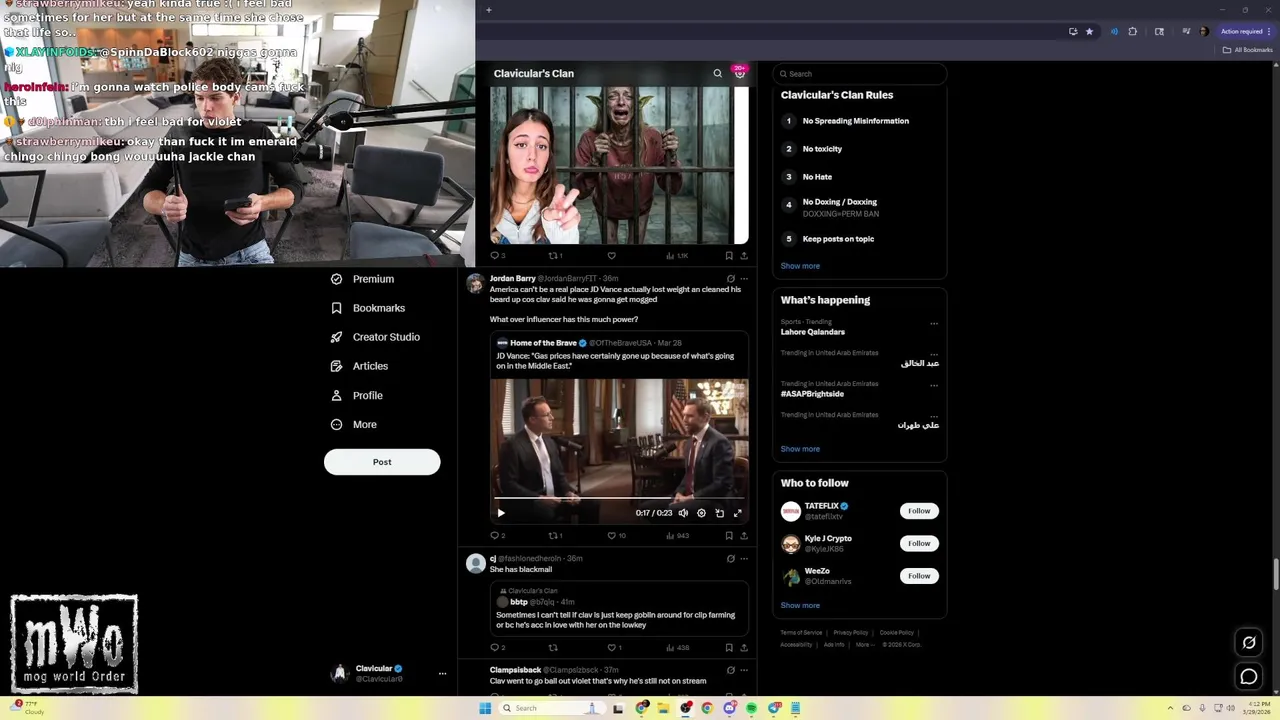Play the JD Vance video
This screenshot has width=1280, height=720.
501,513
